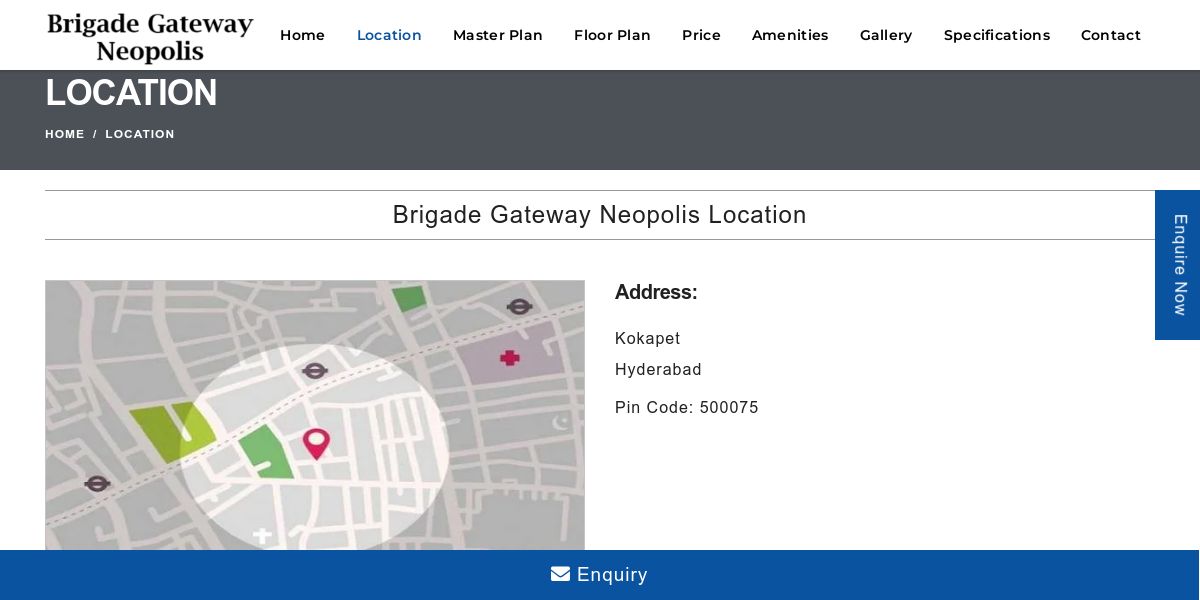Select the Address: heading text

pos(656,292)
